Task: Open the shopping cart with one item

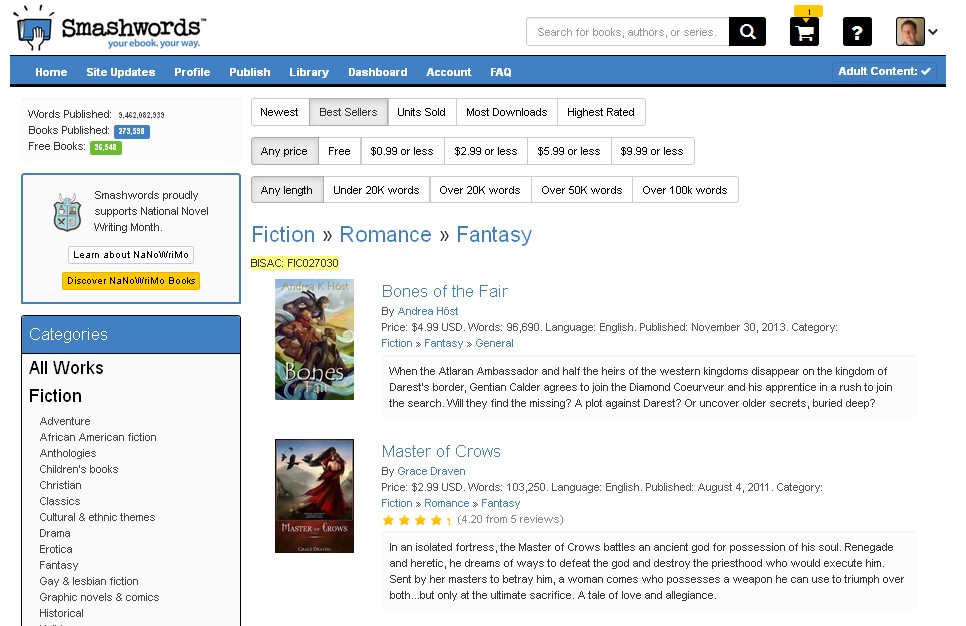Action: (x=803, y=32)
